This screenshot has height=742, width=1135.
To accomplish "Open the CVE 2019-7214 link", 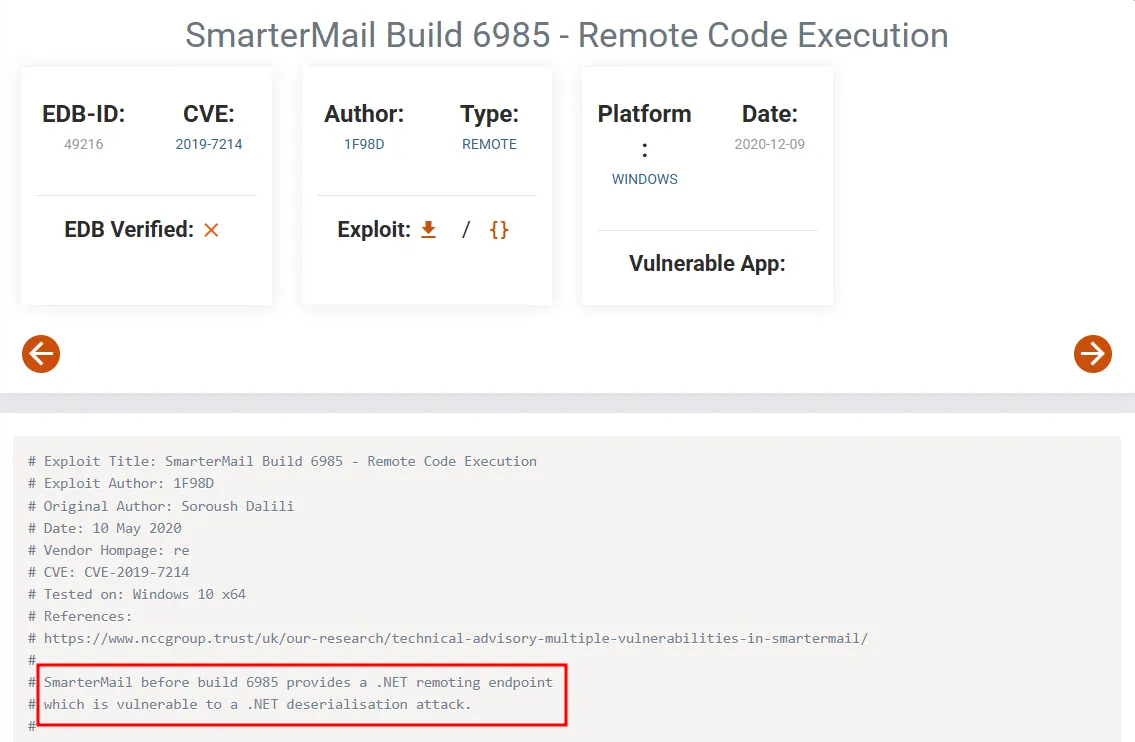I will point(209,144).
